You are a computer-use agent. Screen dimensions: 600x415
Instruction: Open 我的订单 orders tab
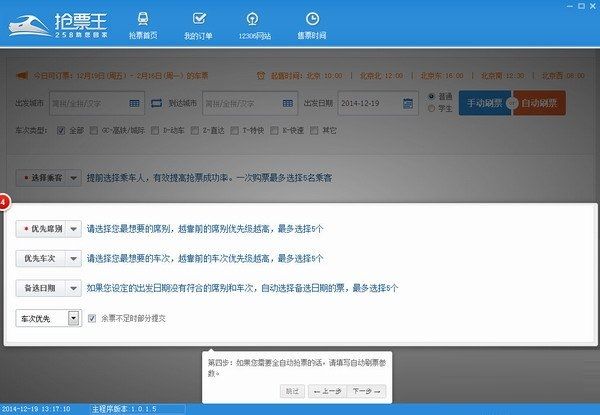click(198, 26)
